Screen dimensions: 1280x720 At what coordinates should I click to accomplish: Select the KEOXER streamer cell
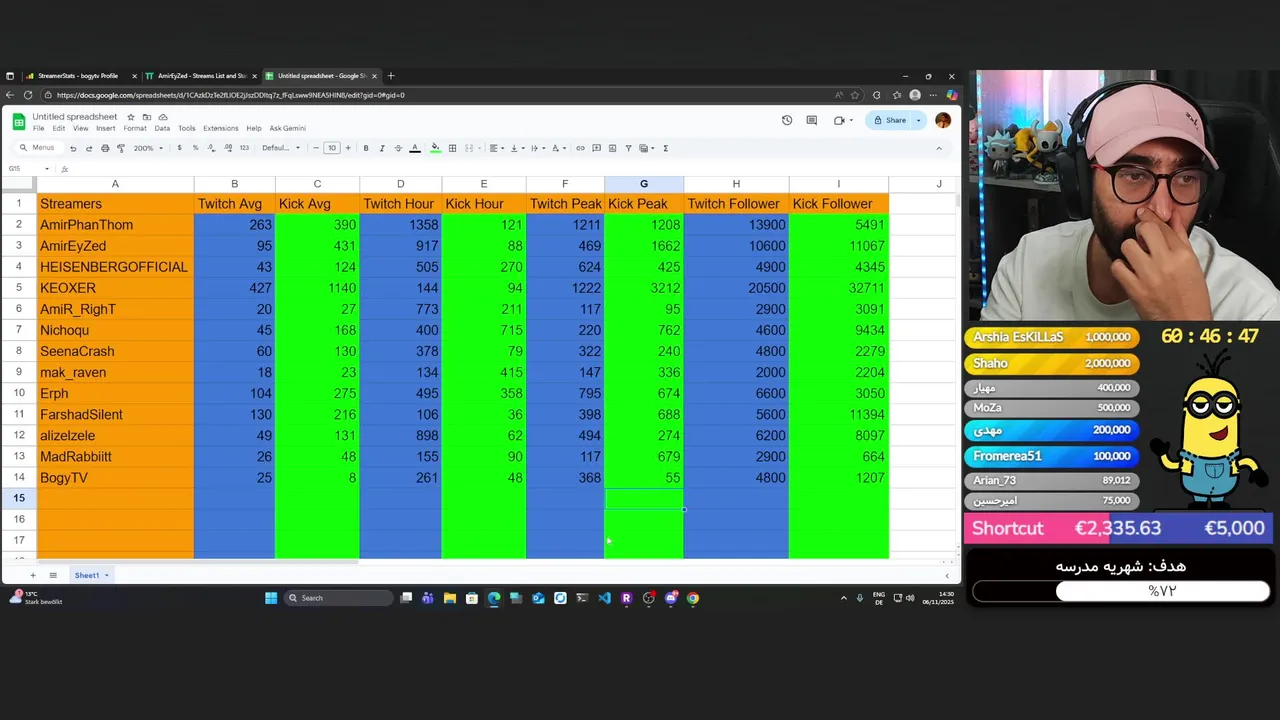[115, 288]
